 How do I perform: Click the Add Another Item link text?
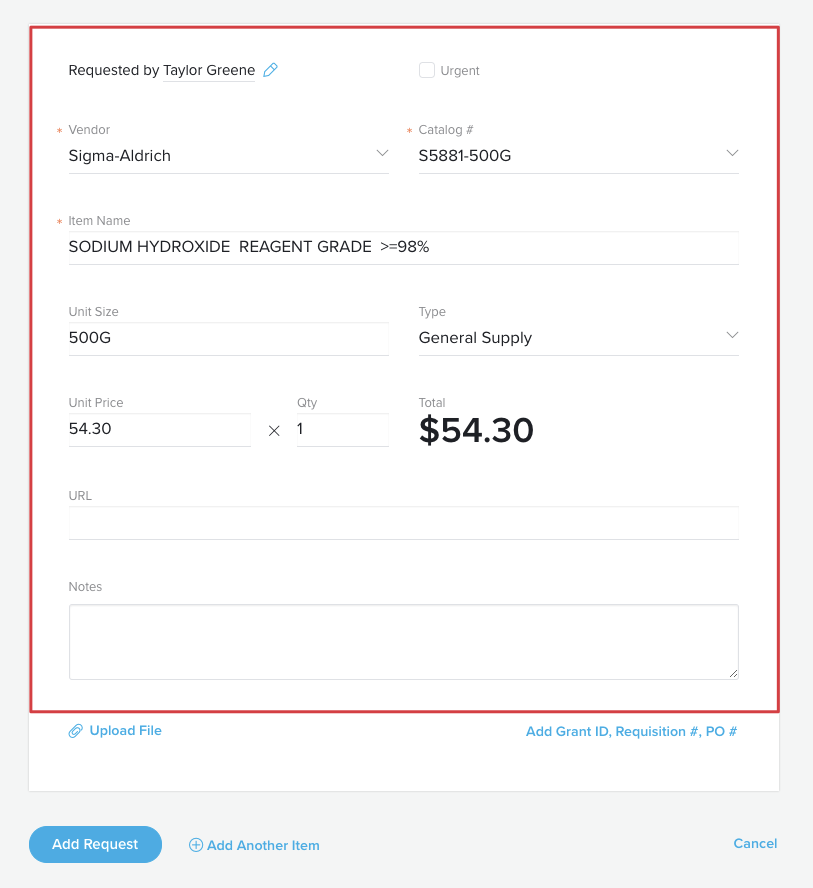point(263,846)
